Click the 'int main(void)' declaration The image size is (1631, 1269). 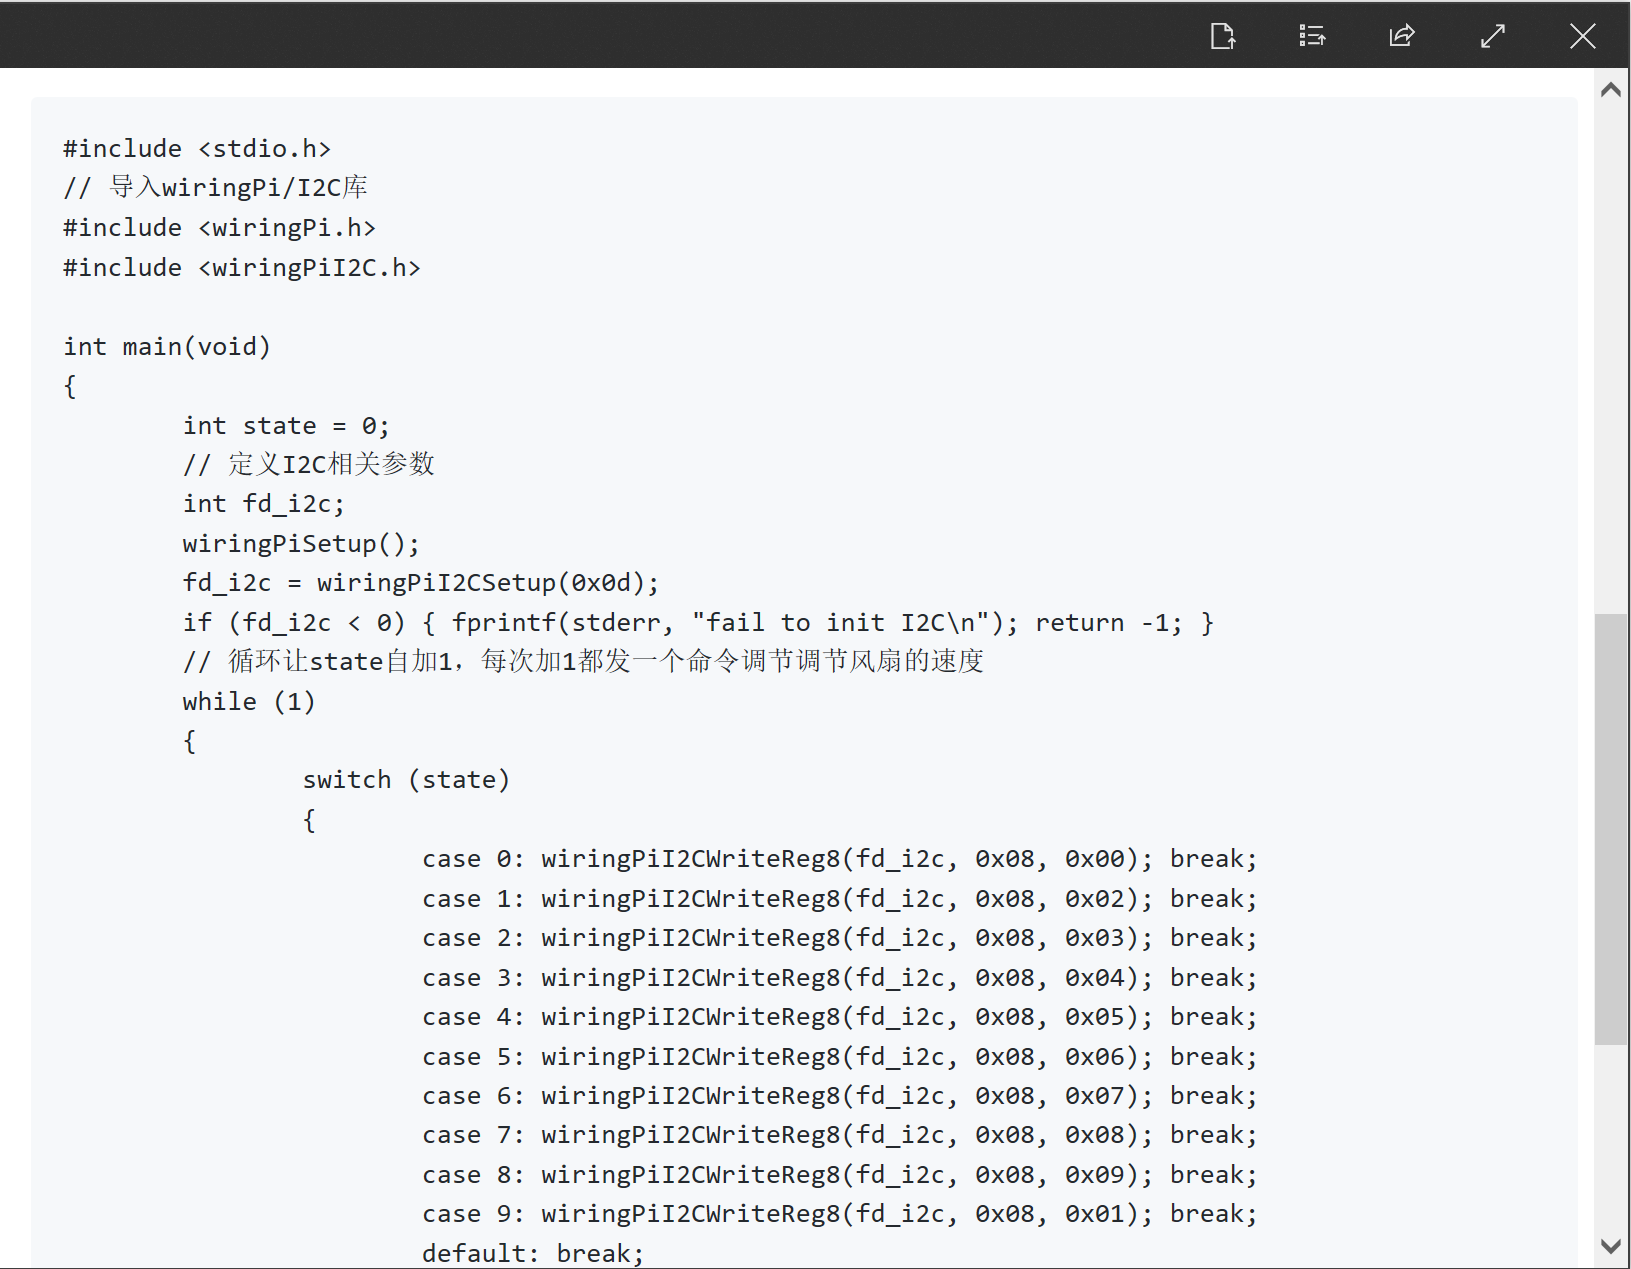[x=166, y=346]
